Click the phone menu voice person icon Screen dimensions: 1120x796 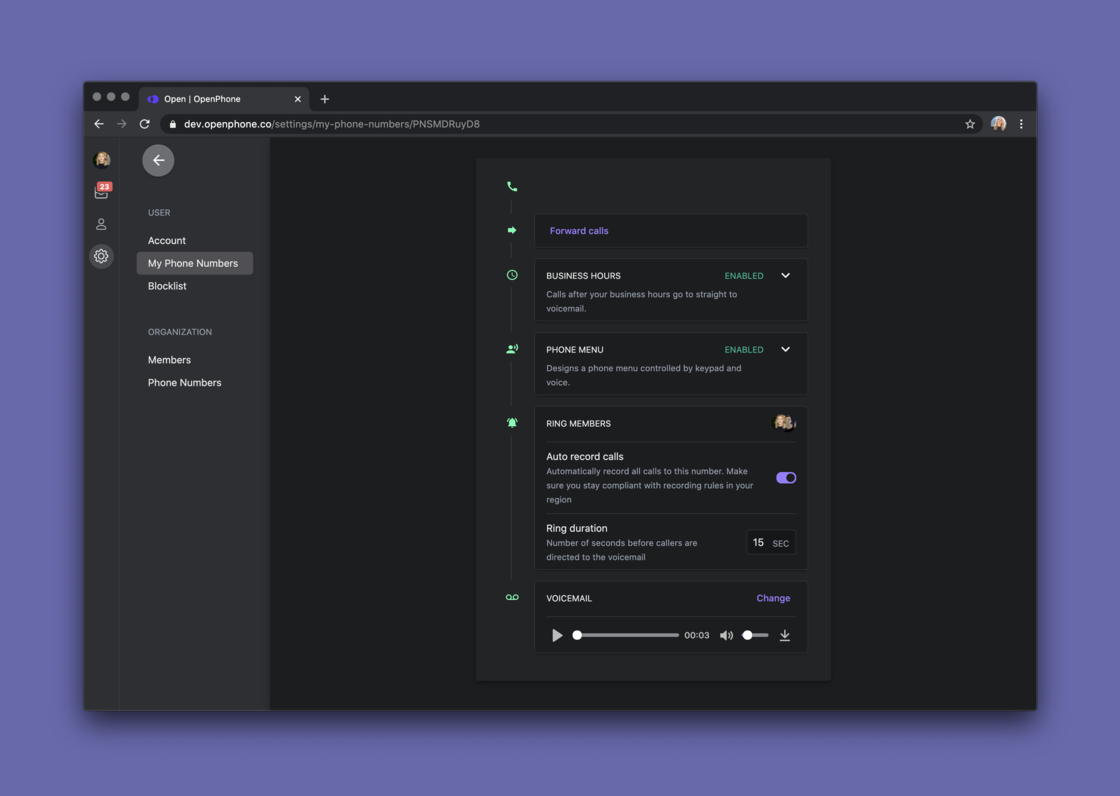point(512,349)
